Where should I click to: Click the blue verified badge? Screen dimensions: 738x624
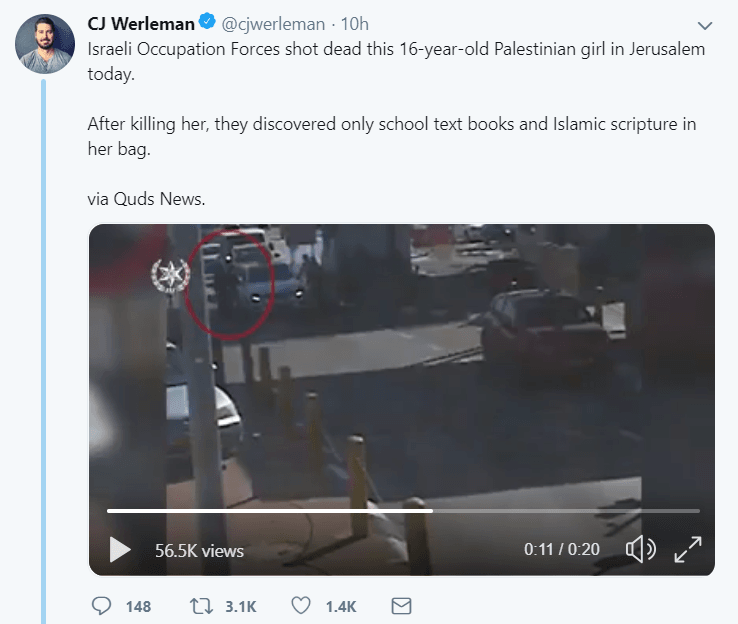pos(207,22)
